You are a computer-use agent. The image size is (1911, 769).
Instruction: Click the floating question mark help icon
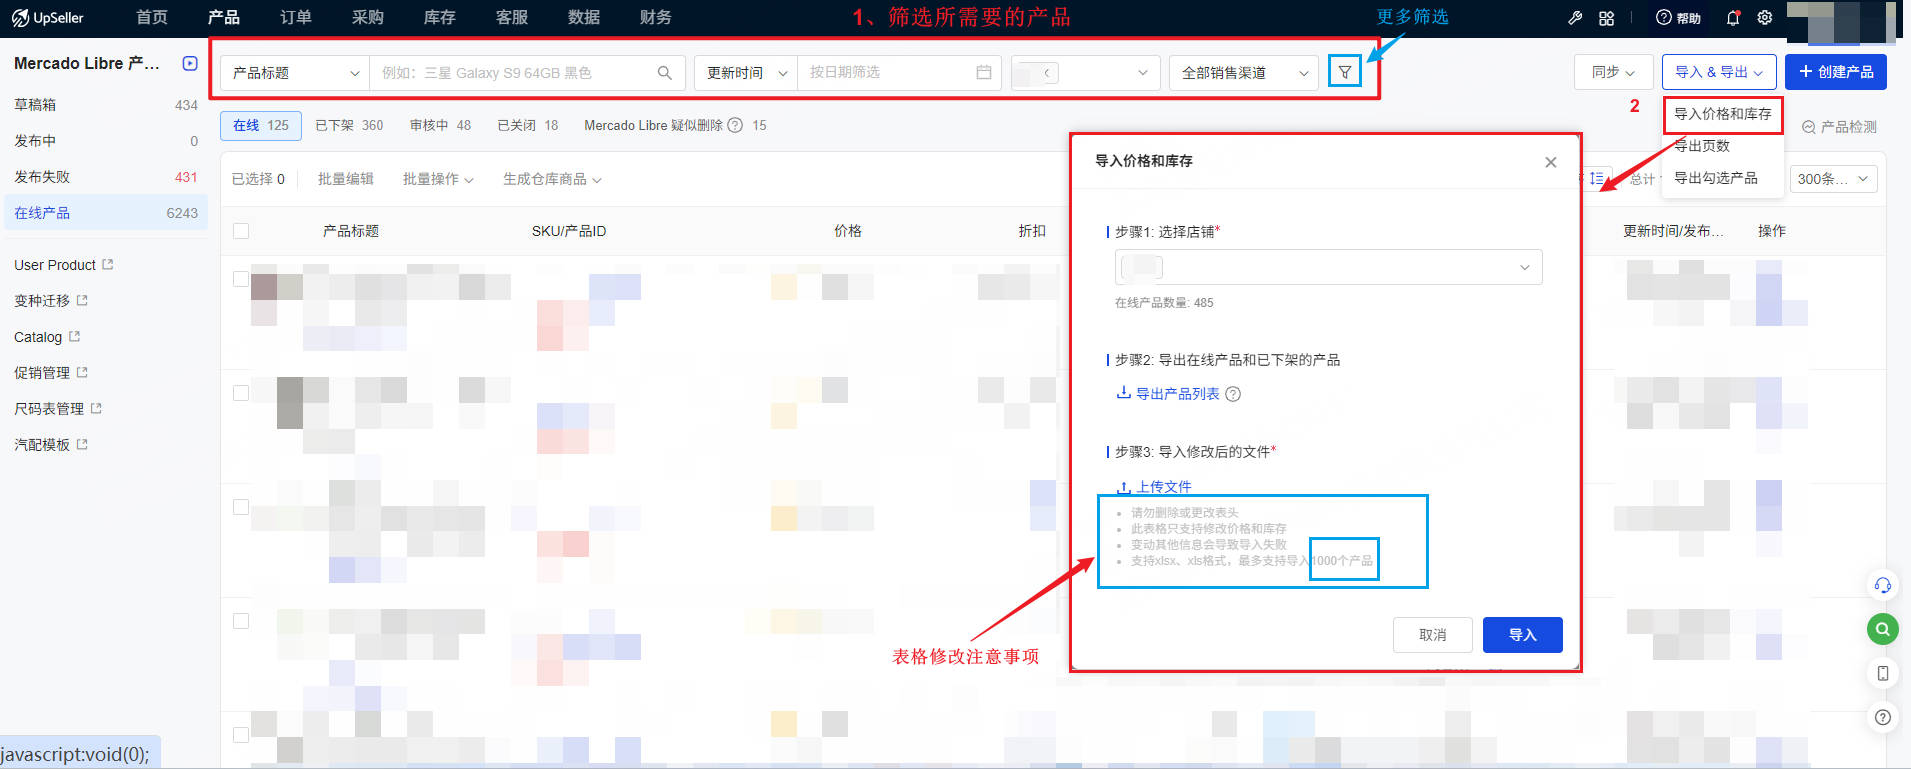1883,717
